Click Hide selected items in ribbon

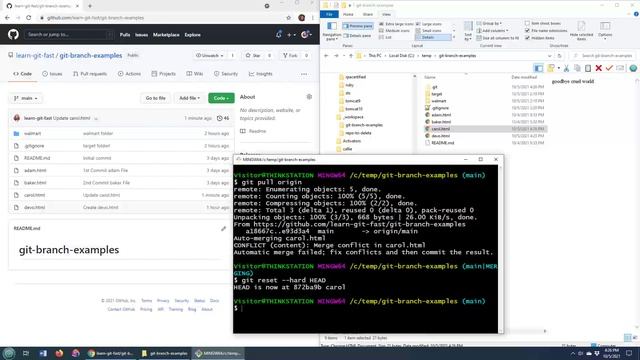point(581,31)
